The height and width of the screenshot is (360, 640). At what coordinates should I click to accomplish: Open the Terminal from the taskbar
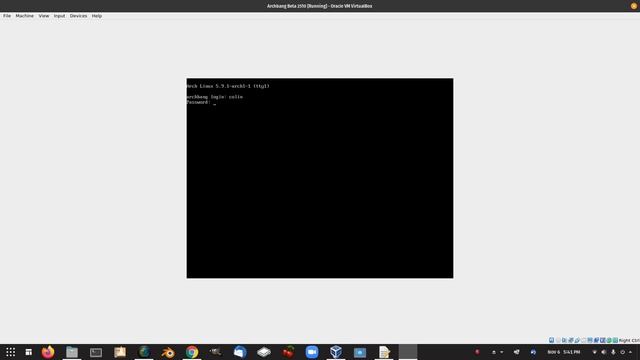96,352
